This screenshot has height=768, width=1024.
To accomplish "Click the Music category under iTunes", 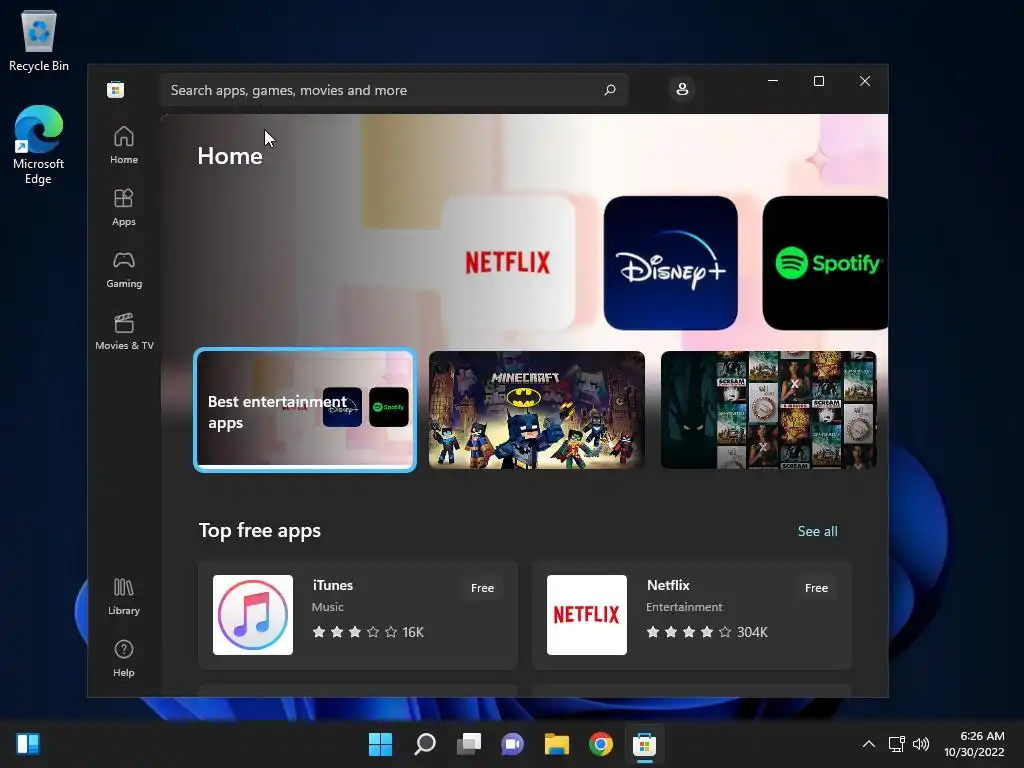I will pos(327,607).
